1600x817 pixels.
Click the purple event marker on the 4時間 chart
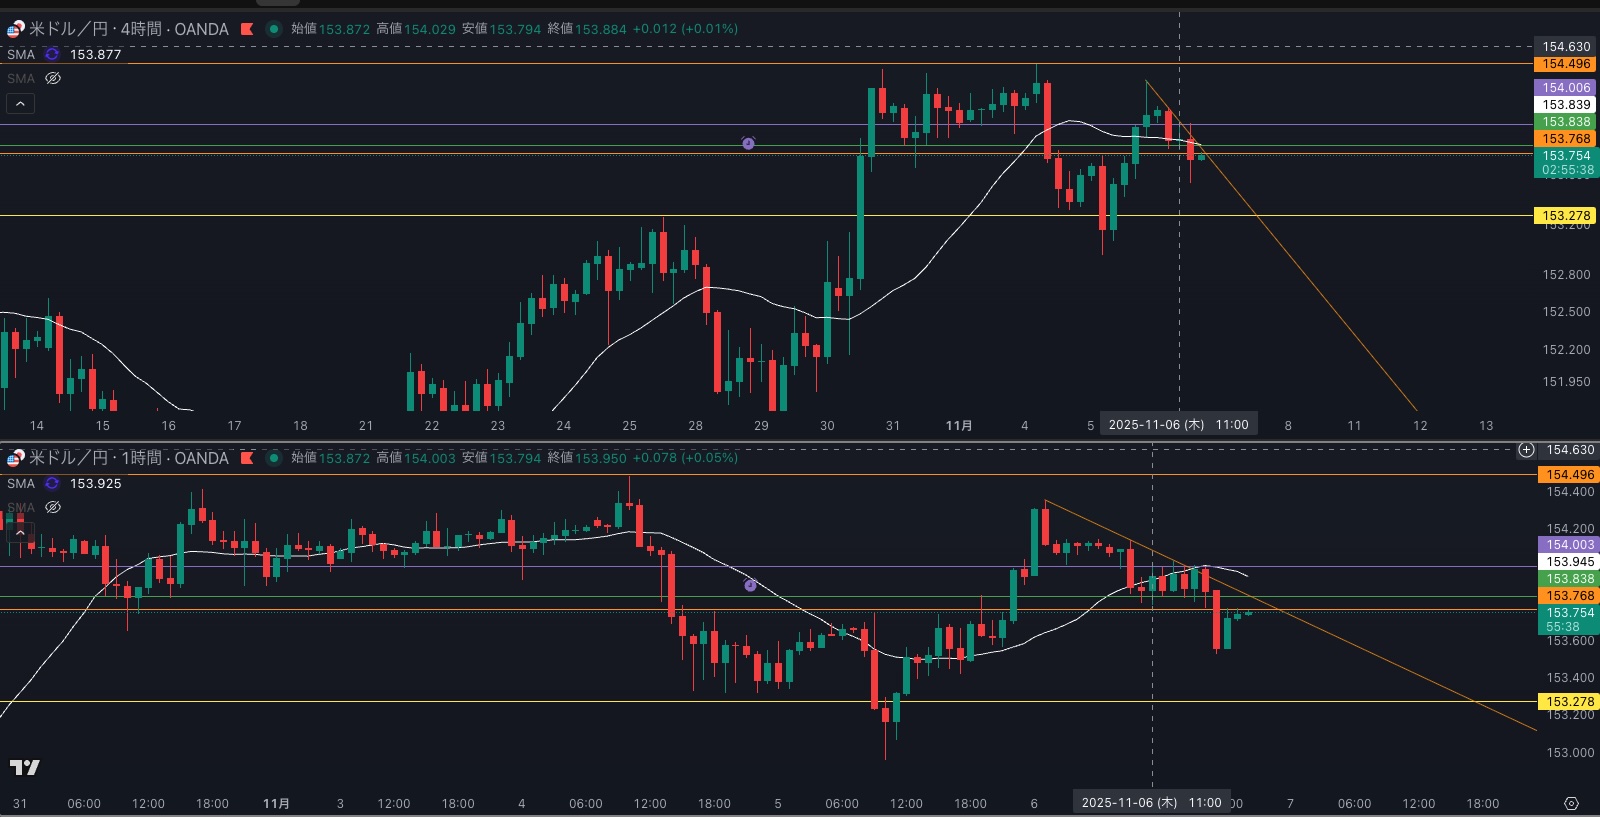tap(748, 143)
